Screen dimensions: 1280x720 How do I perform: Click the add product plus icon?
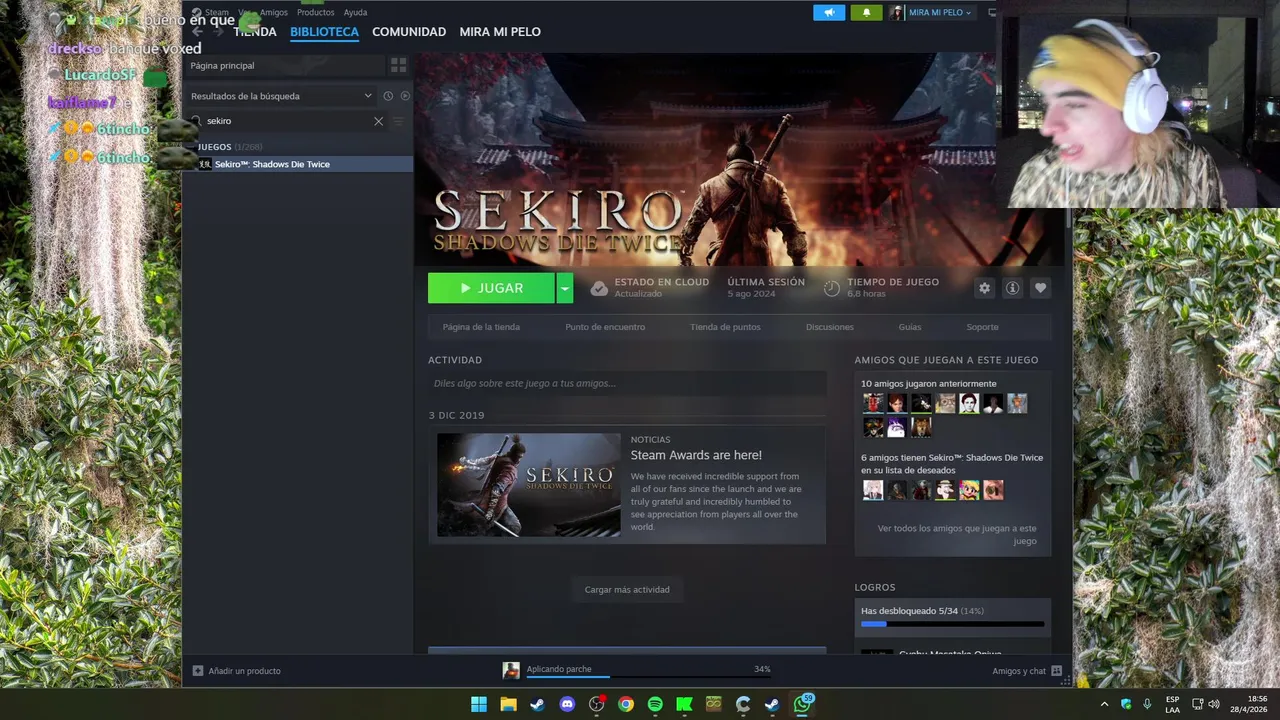click(x=198, y=671)
